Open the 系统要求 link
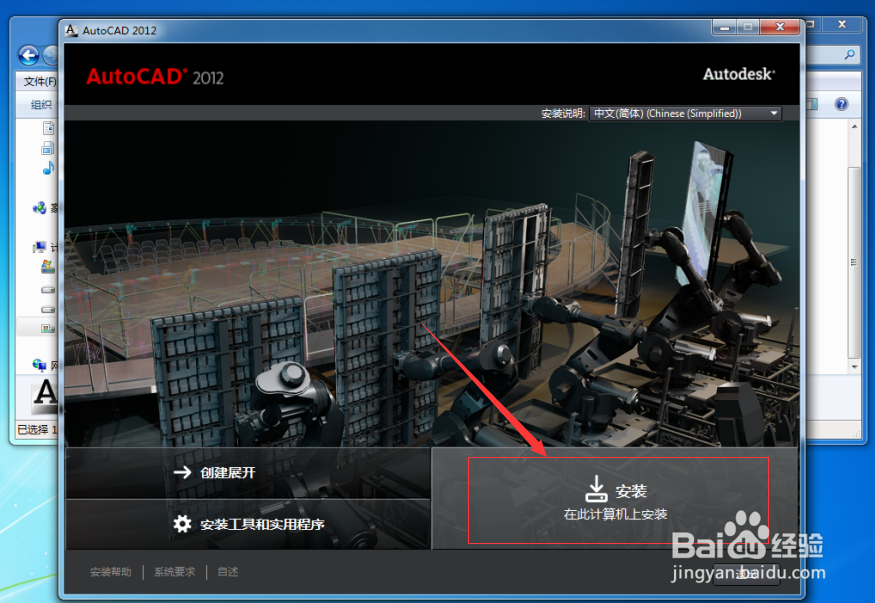 [175, 572]
